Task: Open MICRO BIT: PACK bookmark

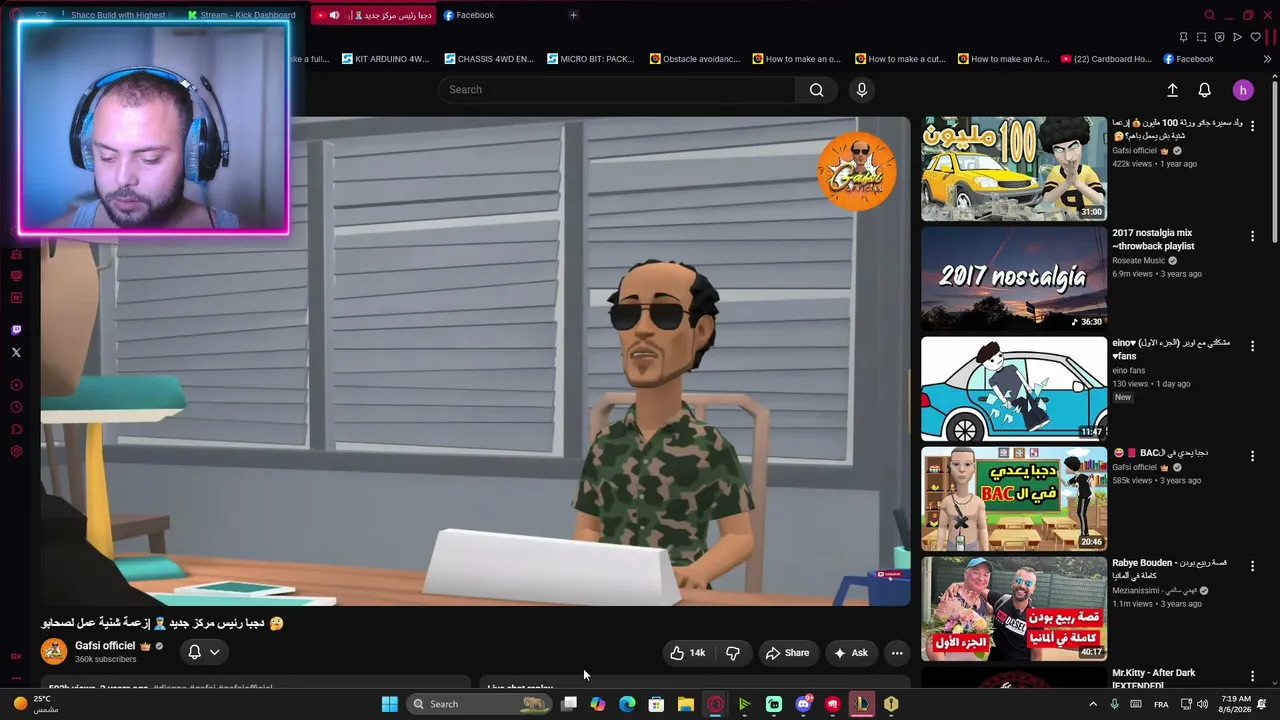Action: point(591,59)
